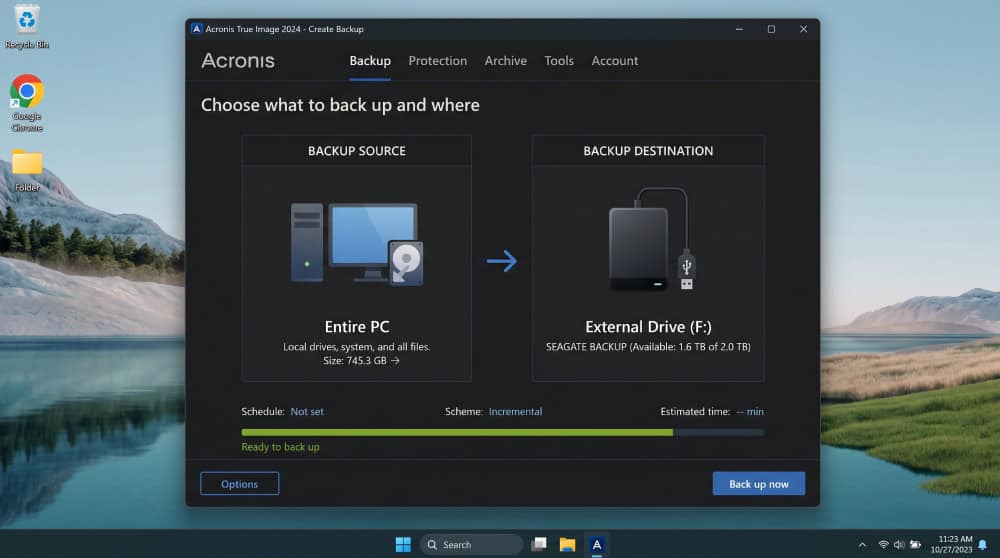
Task: Click the SEAGATE BACKUP availability text
Action: pos(649,347)
